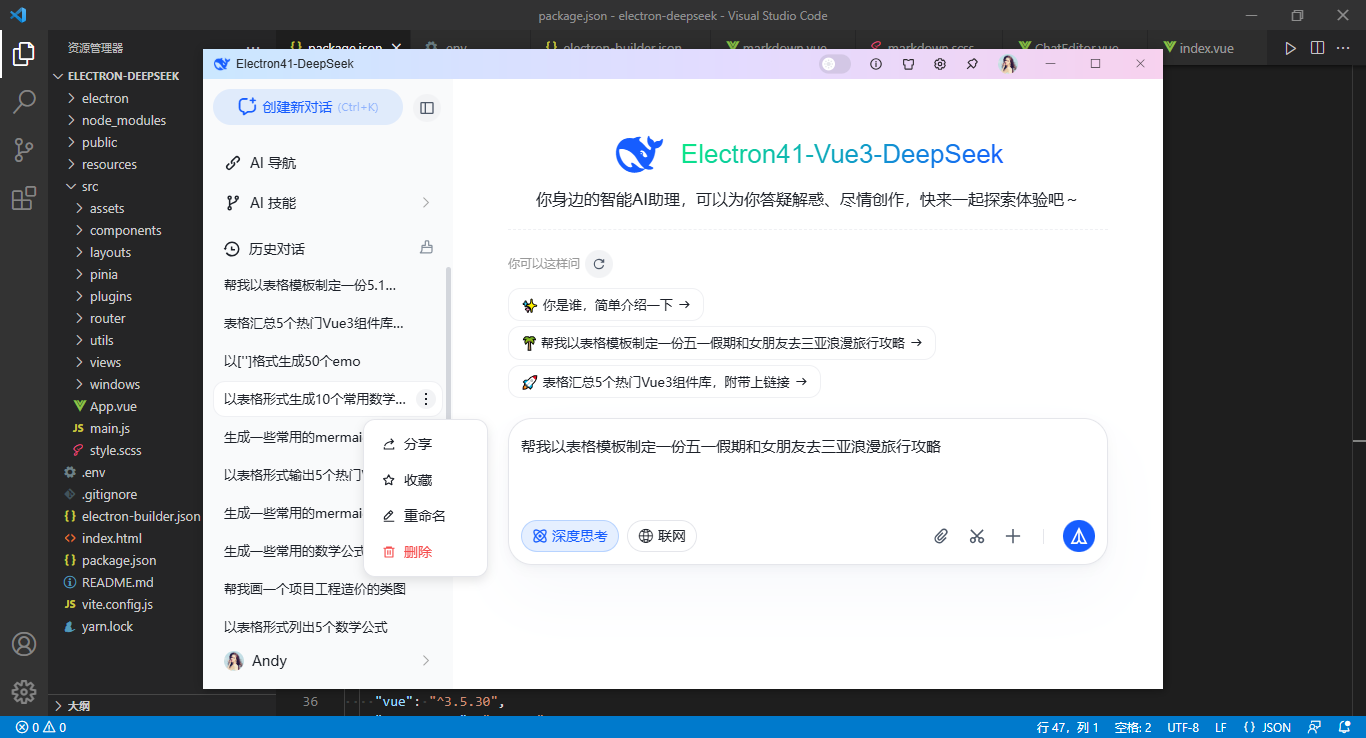Image resolution: width=1366 pixels, height=738 pixels.
Task: Change the UTF-8 encoding in status bar
Action: [x=1183, y=727]
